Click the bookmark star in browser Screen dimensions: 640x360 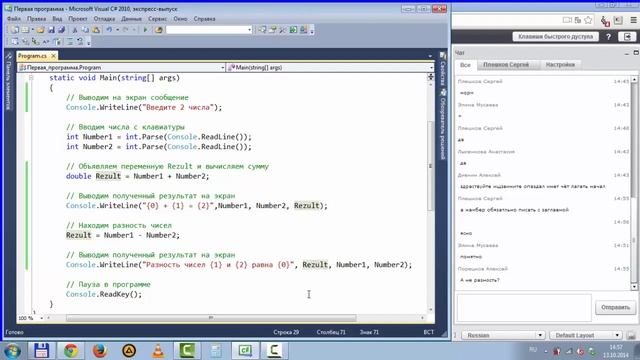click(x=588, y=20)
